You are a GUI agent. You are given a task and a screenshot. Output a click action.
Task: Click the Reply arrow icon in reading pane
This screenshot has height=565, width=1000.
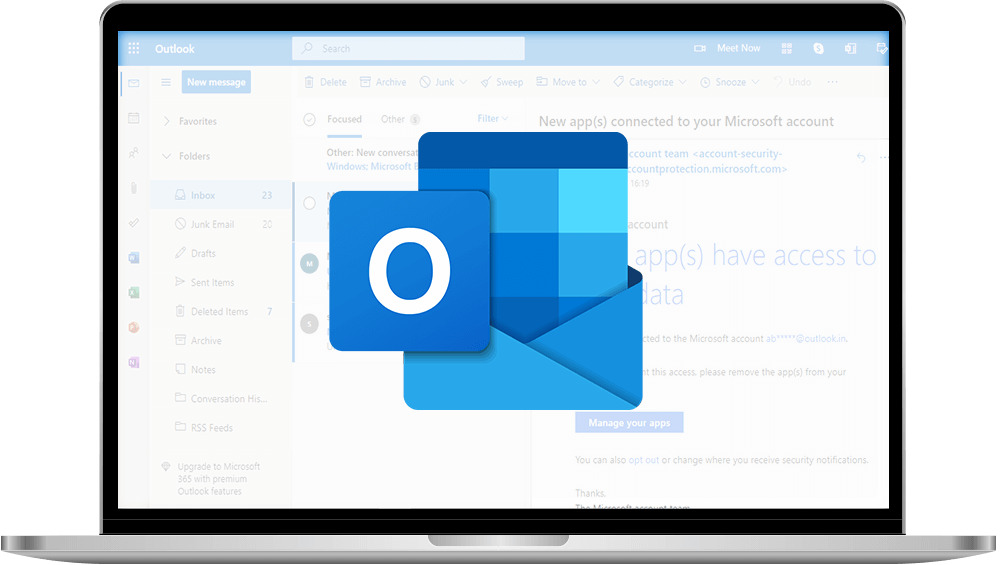[x=861, y=158]
